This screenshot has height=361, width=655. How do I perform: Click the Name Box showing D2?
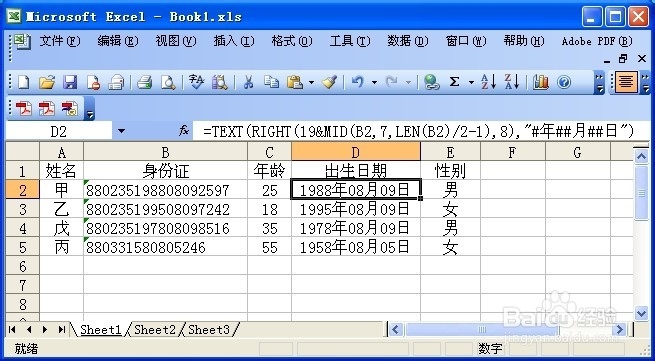58,131
